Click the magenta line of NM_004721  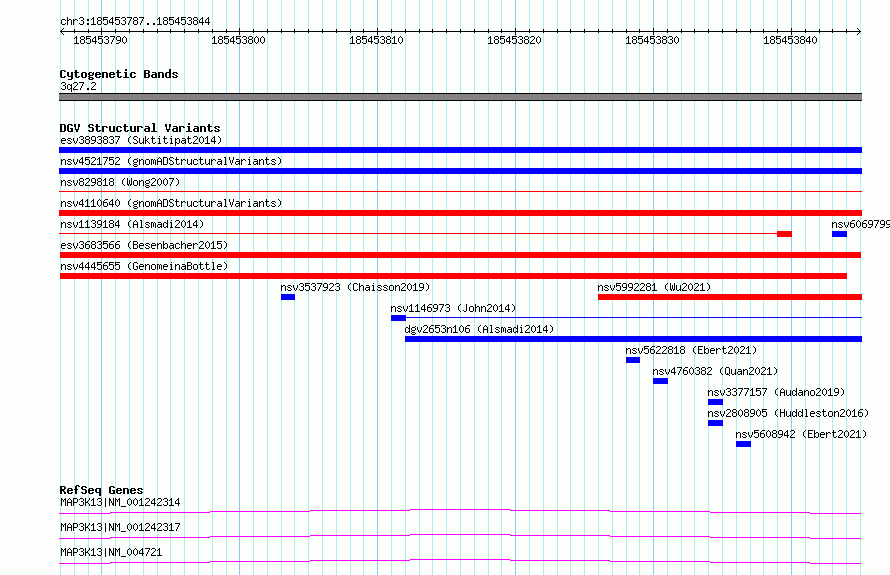coord(460,561)
